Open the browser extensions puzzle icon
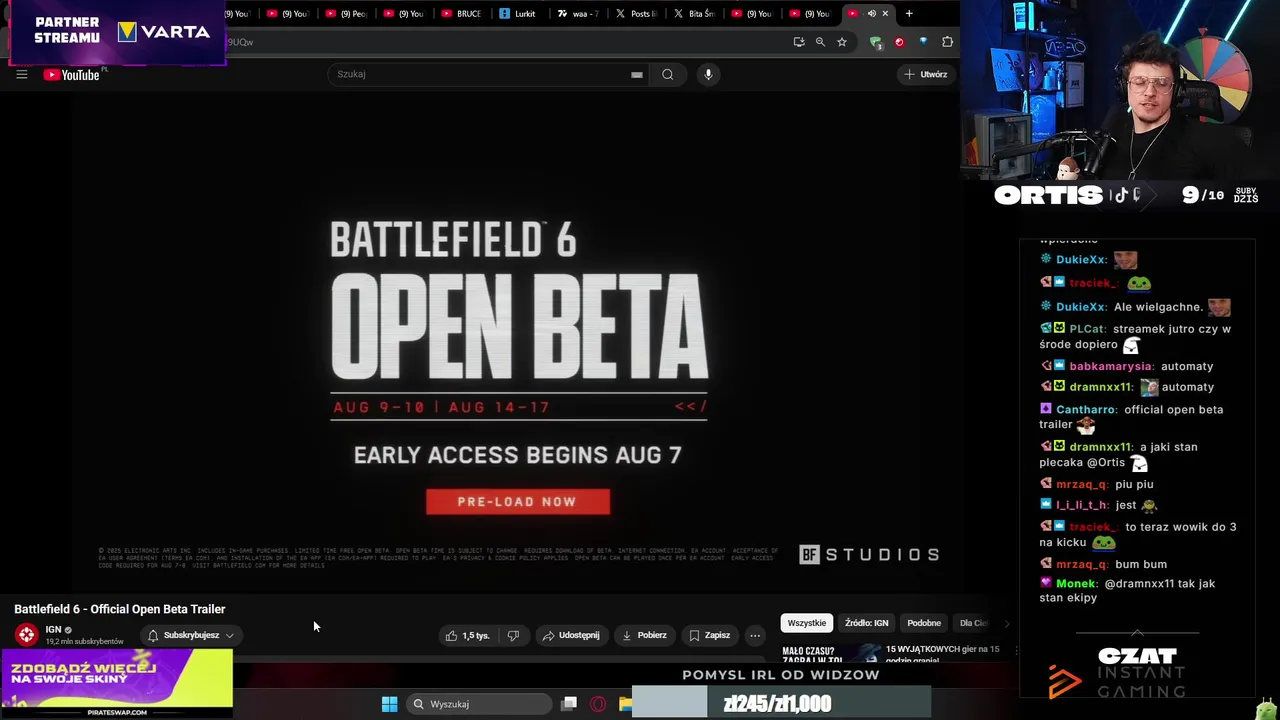 point(947,42)
